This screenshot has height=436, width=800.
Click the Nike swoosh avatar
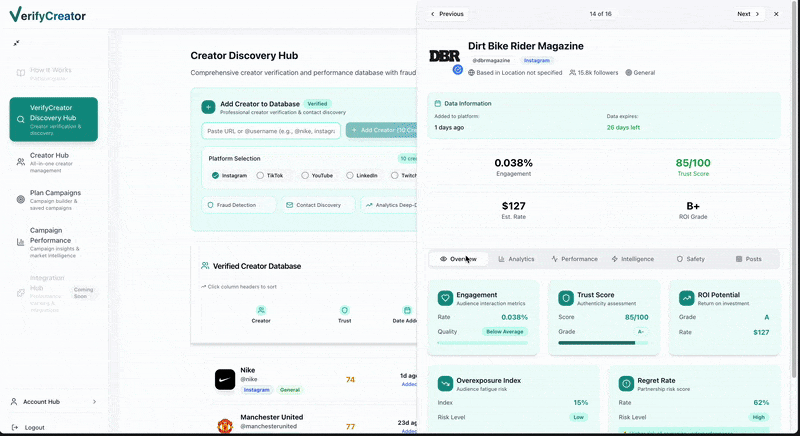225,379
